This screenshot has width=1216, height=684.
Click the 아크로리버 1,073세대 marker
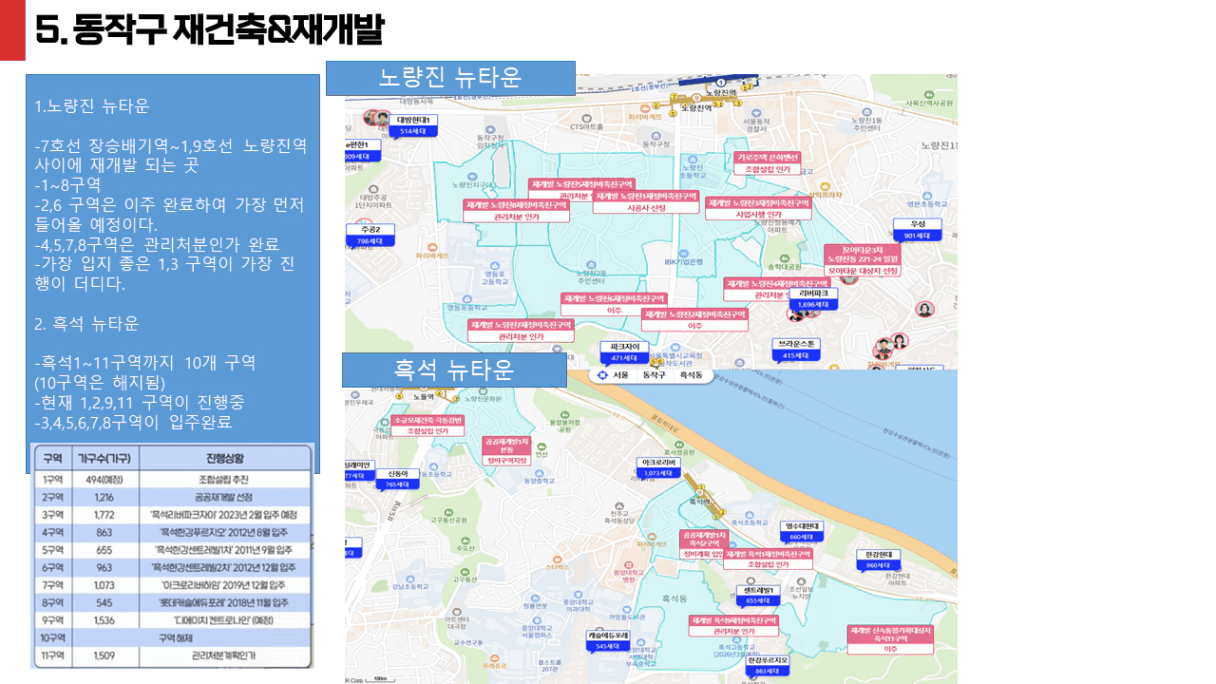coord(661,467)
